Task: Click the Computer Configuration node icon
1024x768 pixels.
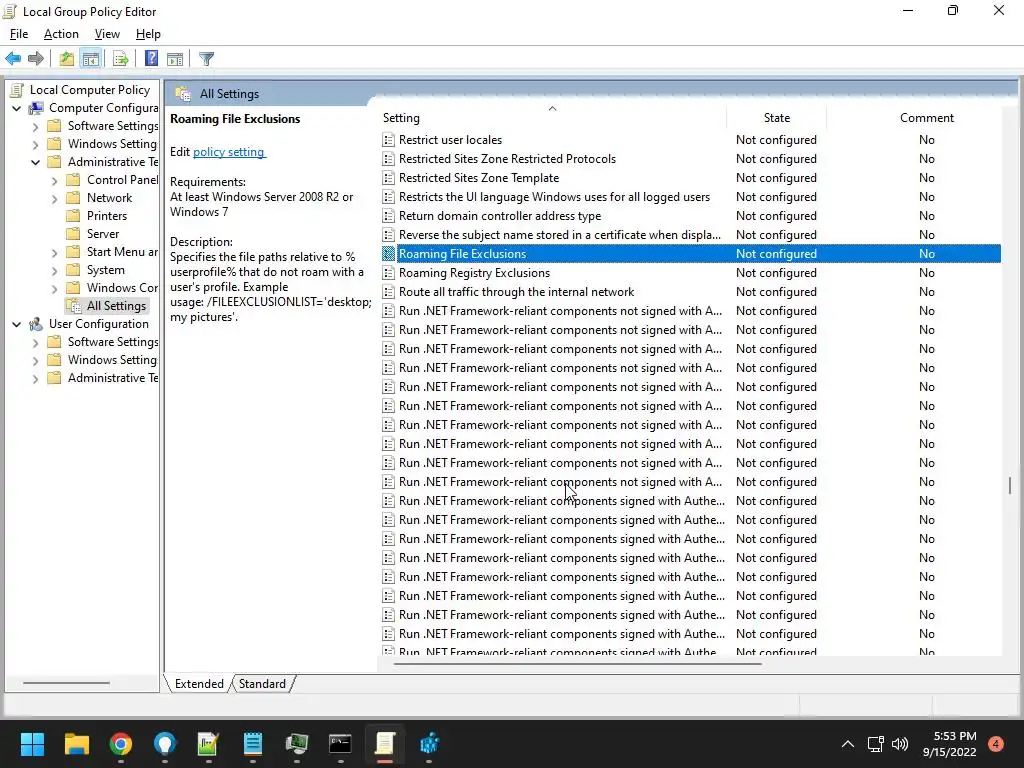Action: tap(37, 108)
